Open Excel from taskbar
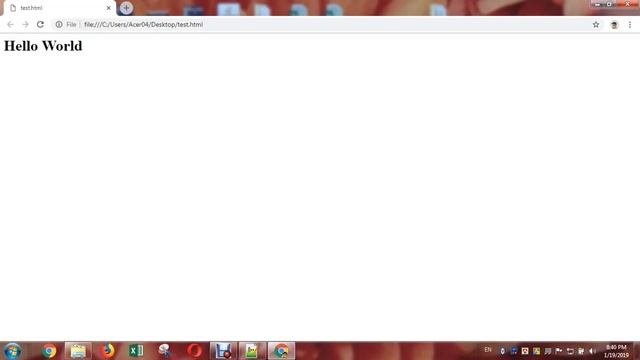Image resolution: width=640 pixels, height=360 pixels. tap(136, 351)
